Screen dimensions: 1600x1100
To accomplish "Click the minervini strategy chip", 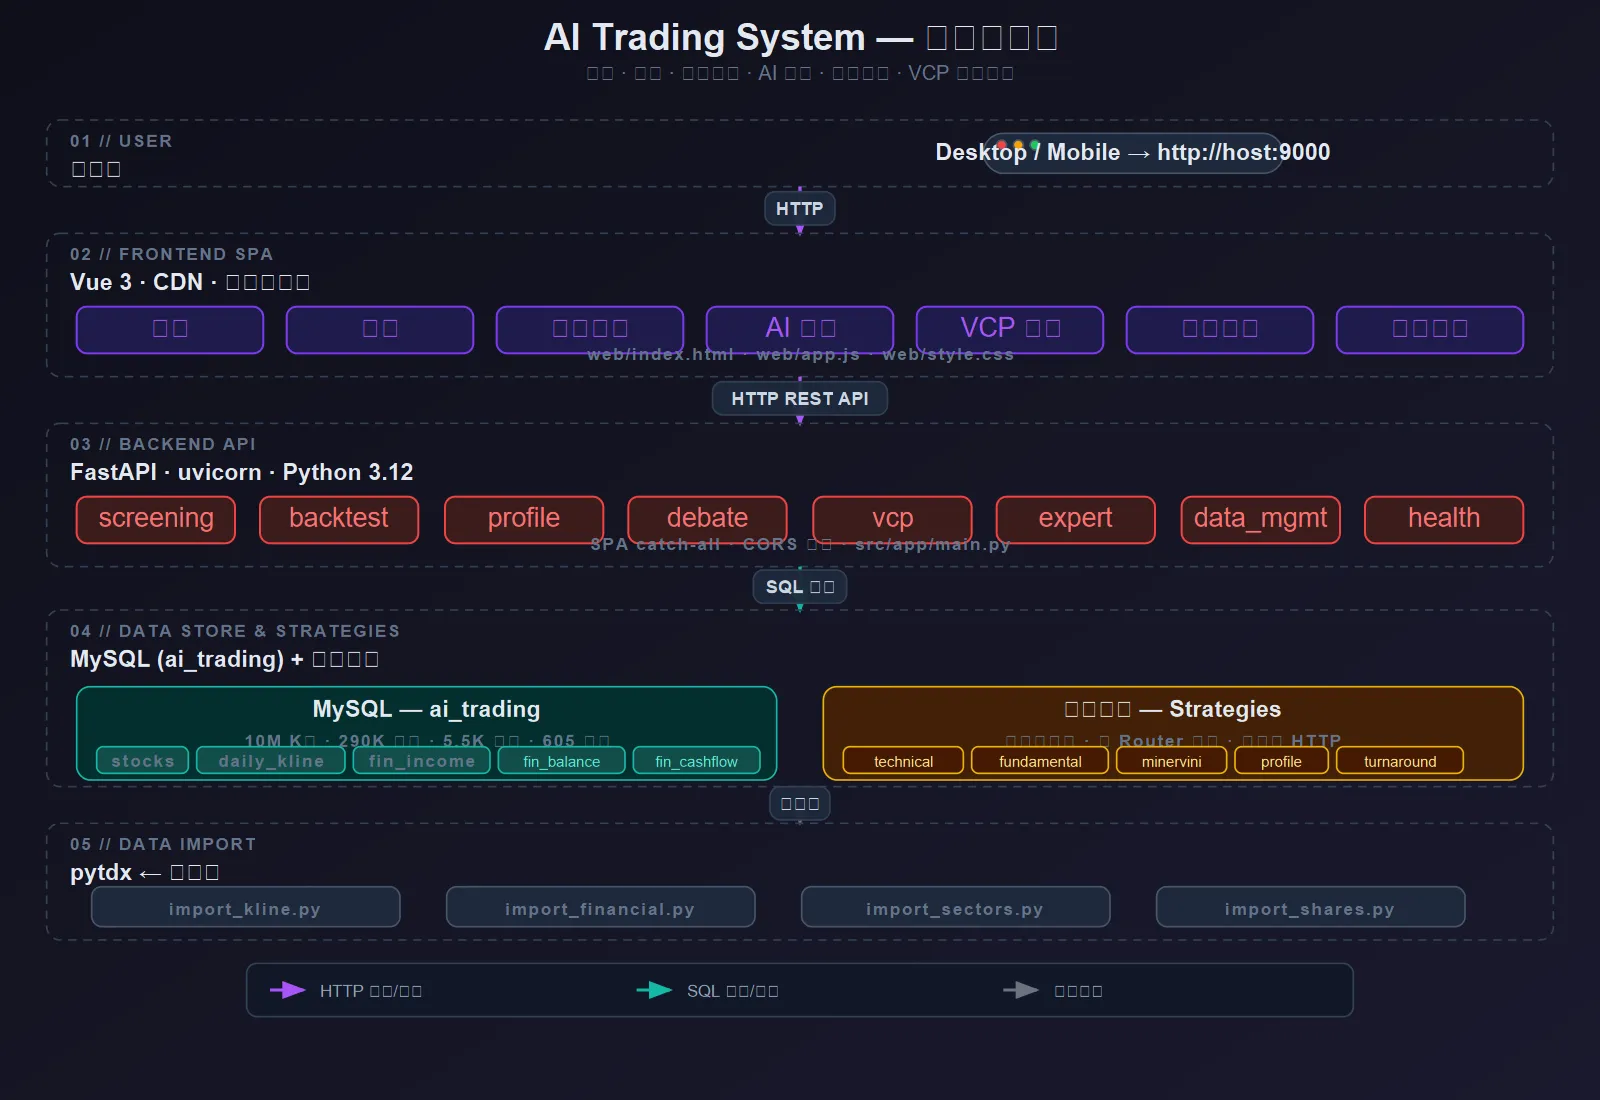I will pyautogui.click(x=1171, y=761).
